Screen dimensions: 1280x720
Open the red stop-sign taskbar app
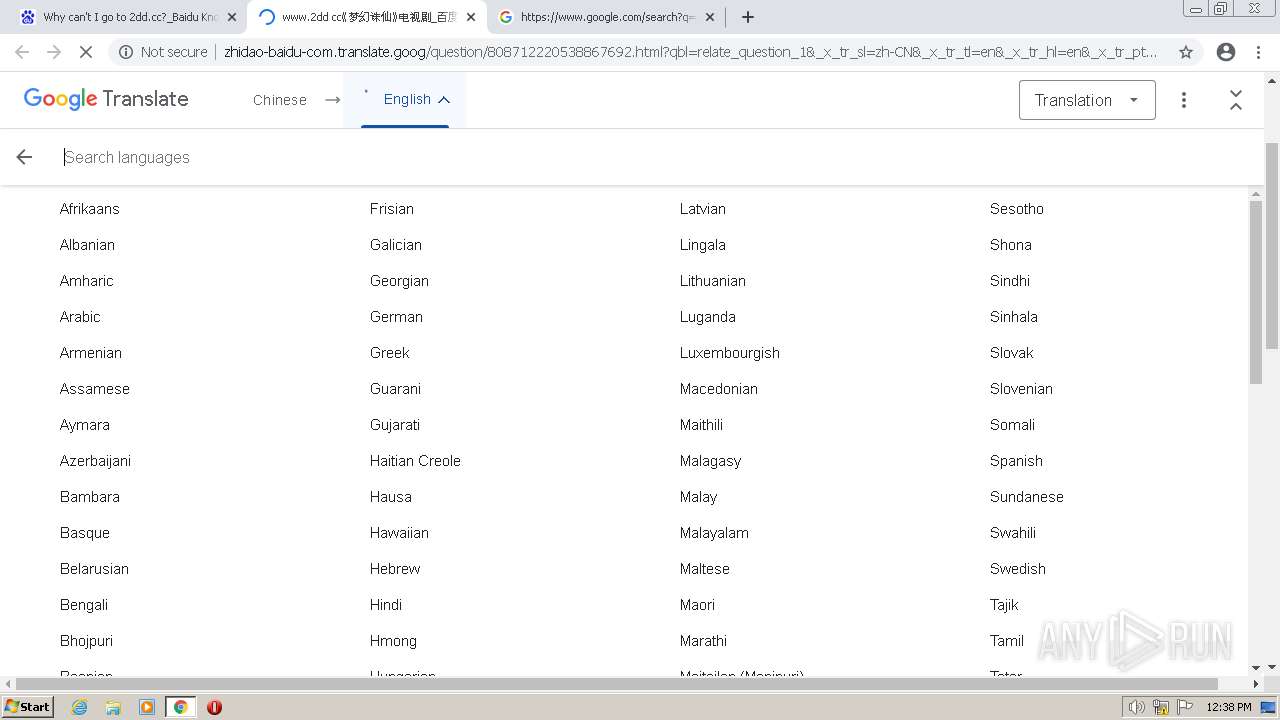[214, 707]
